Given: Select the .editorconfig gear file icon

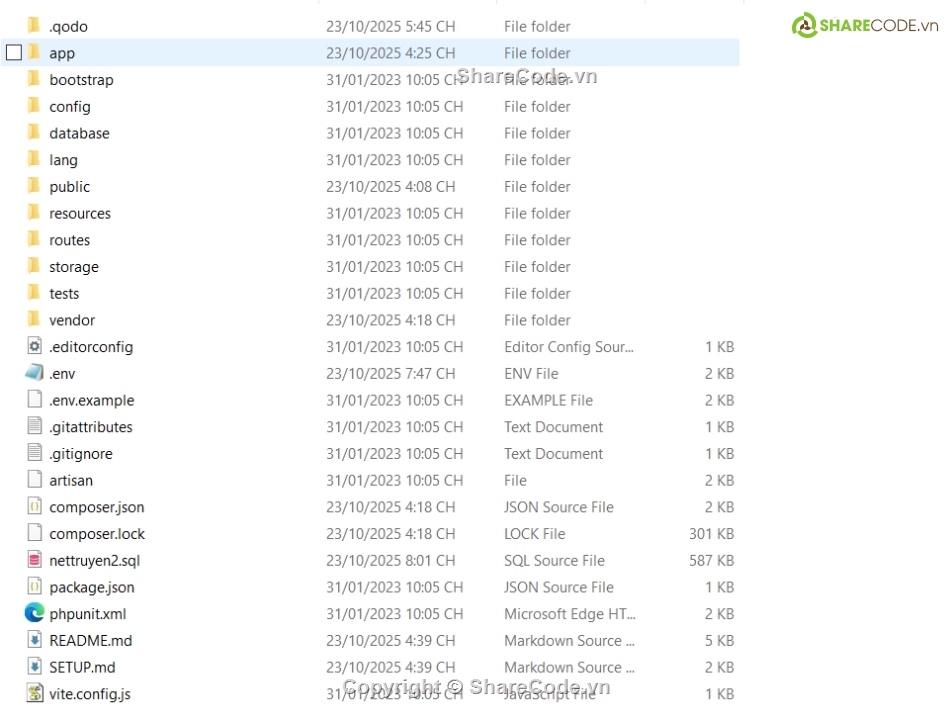Looking at the screenshot, I should pyautogui.click(x=35, y=346).
